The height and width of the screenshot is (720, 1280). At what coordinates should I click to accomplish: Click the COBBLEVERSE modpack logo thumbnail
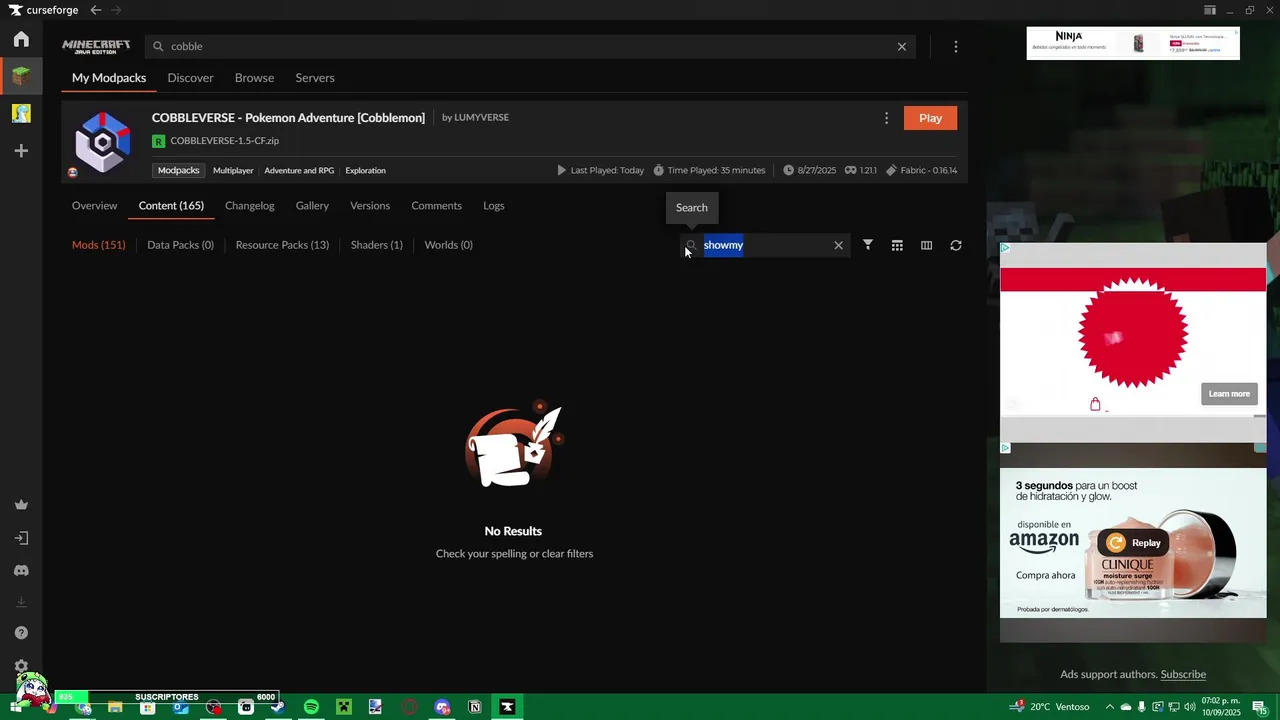coord(103,142)
